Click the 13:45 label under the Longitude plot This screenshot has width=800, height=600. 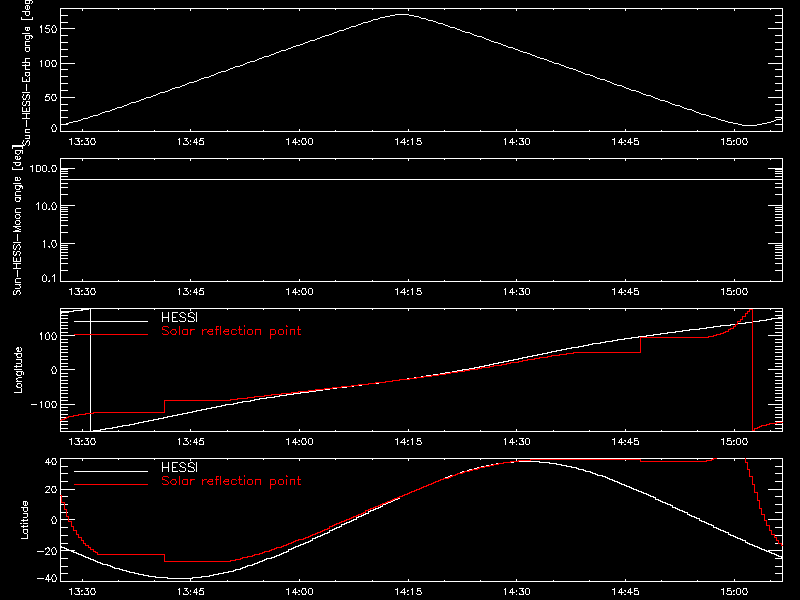click(191, 441)
